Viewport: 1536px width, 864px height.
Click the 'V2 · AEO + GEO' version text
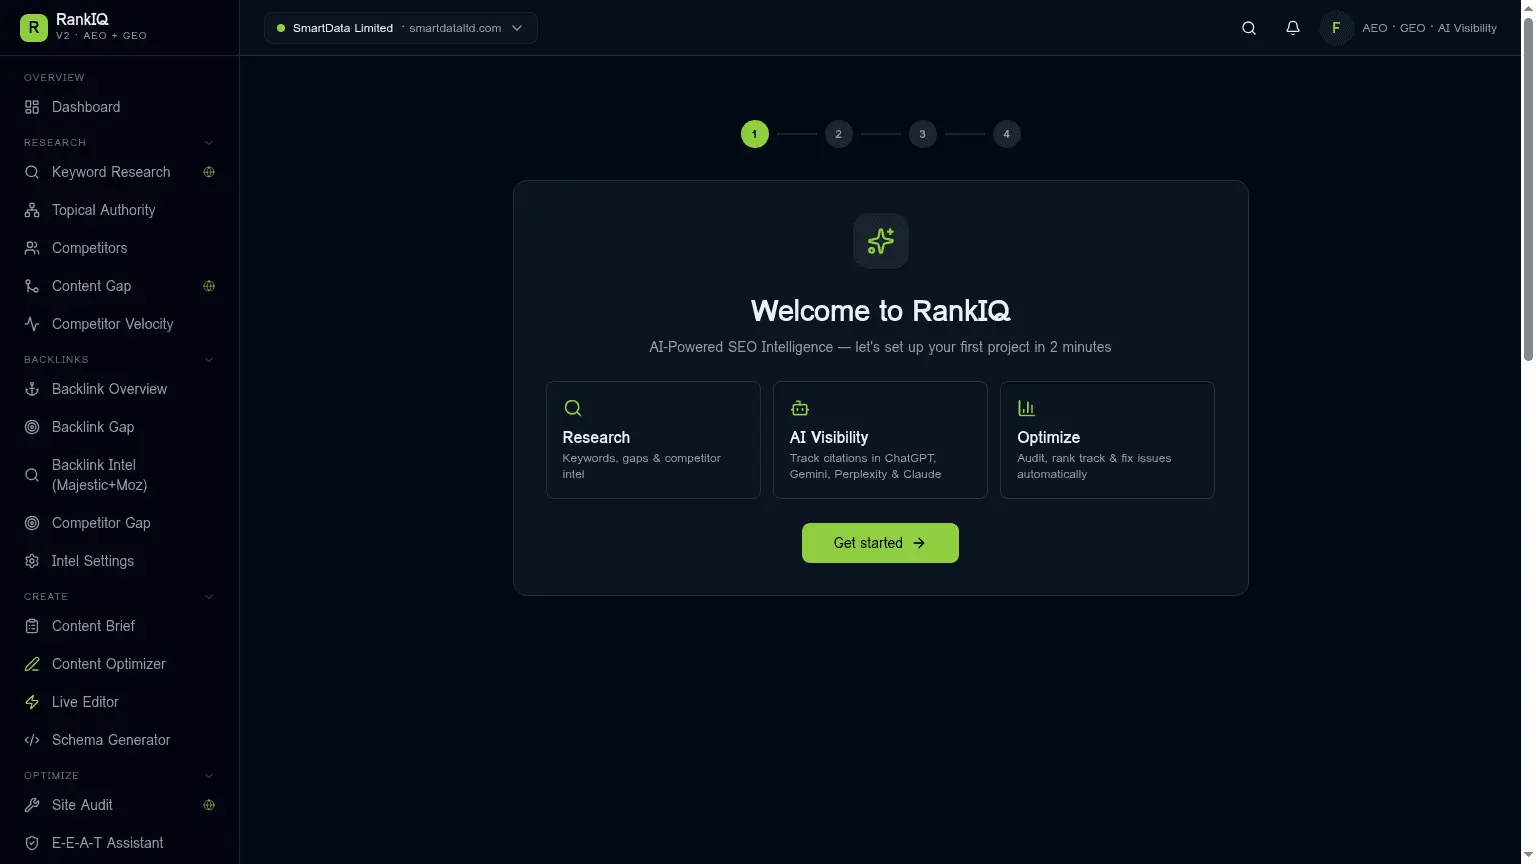101,35
